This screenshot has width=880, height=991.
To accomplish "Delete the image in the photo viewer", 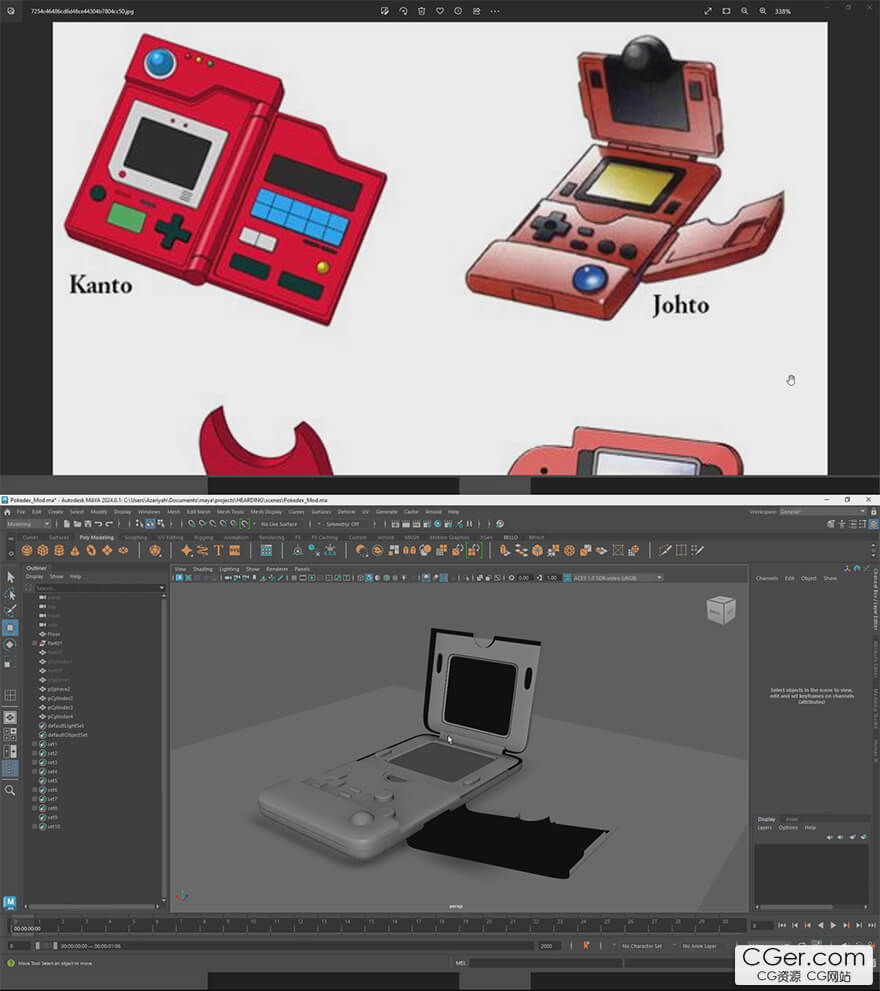I will 421,11.
